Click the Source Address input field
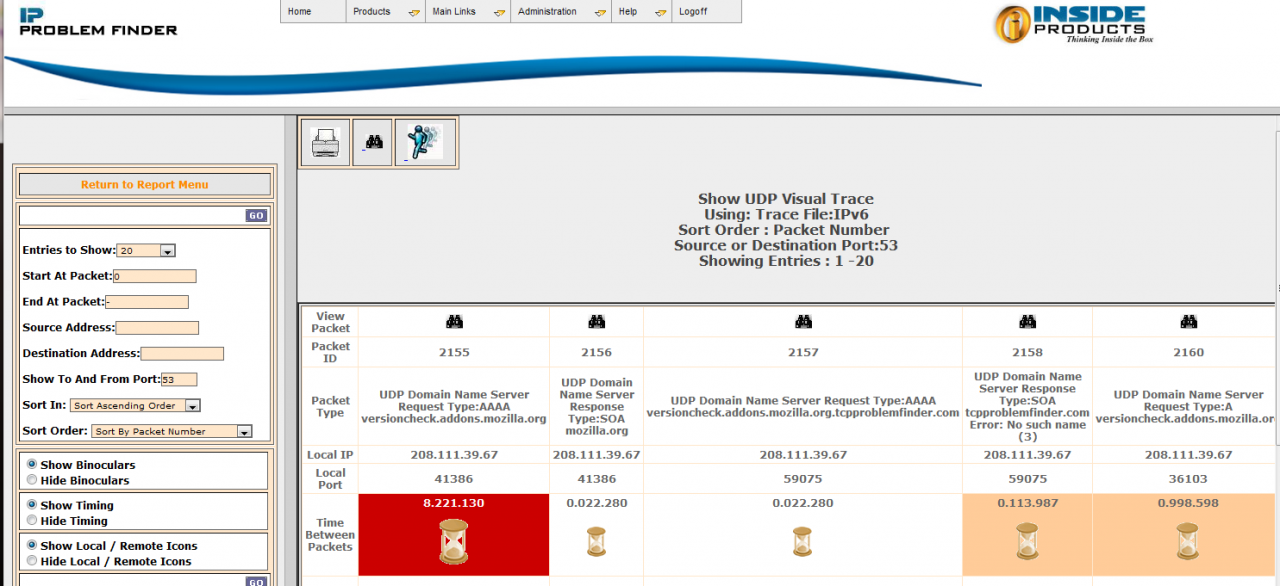The width and height of the screenshot is (1280, 586). pos(157,328)
